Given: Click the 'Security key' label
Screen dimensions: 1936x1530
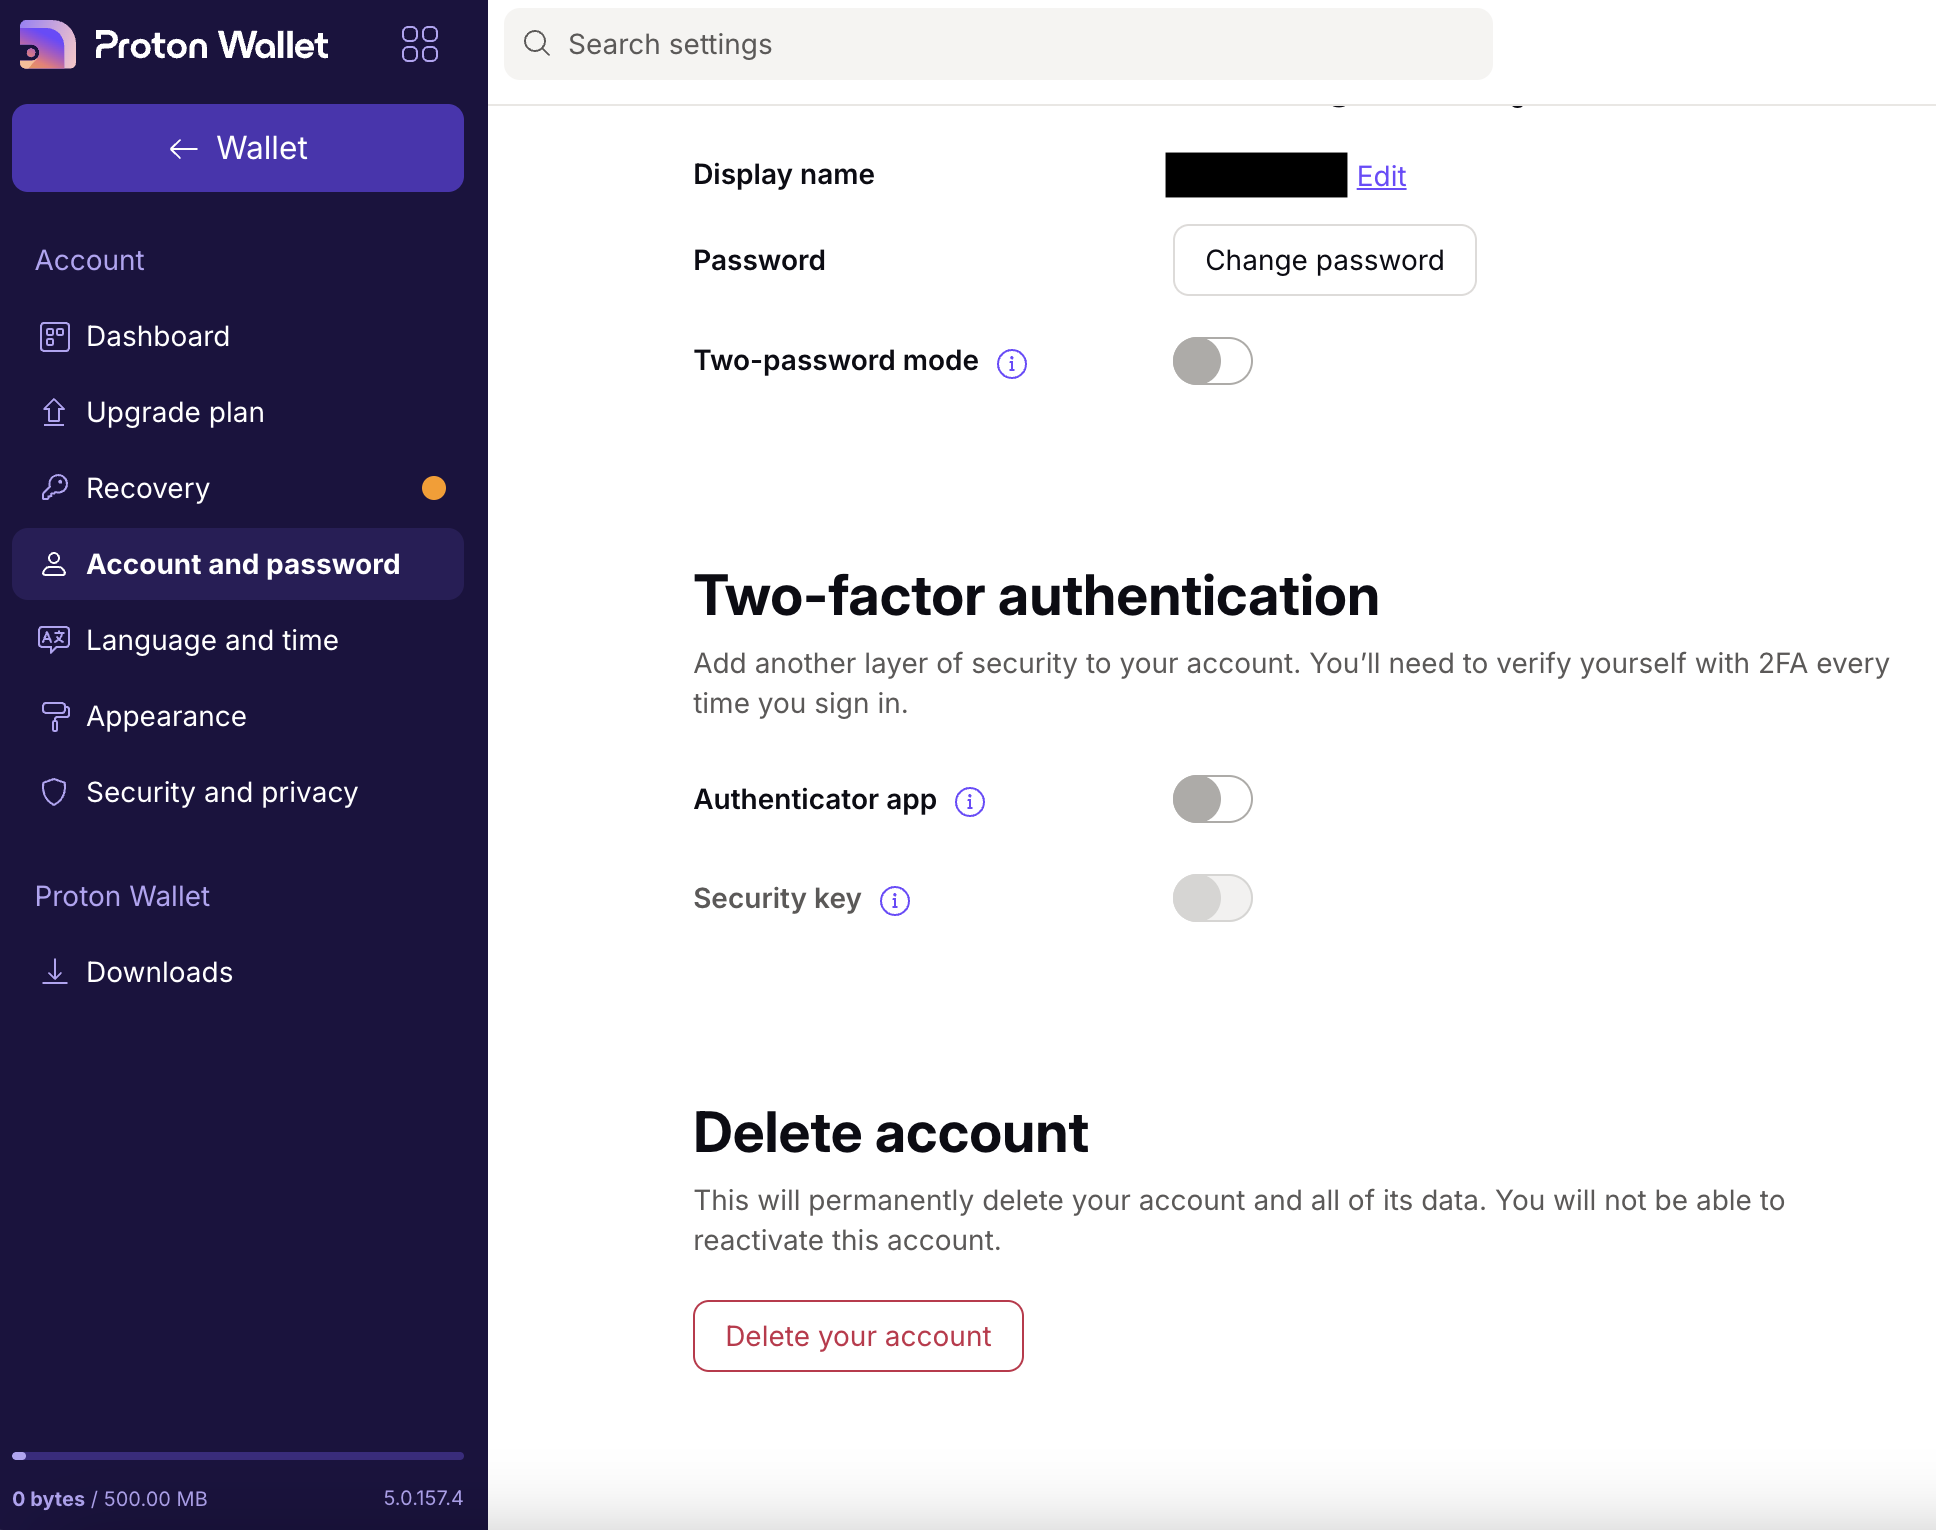Looking at the screenshot, I should click(x=777, y=898).
